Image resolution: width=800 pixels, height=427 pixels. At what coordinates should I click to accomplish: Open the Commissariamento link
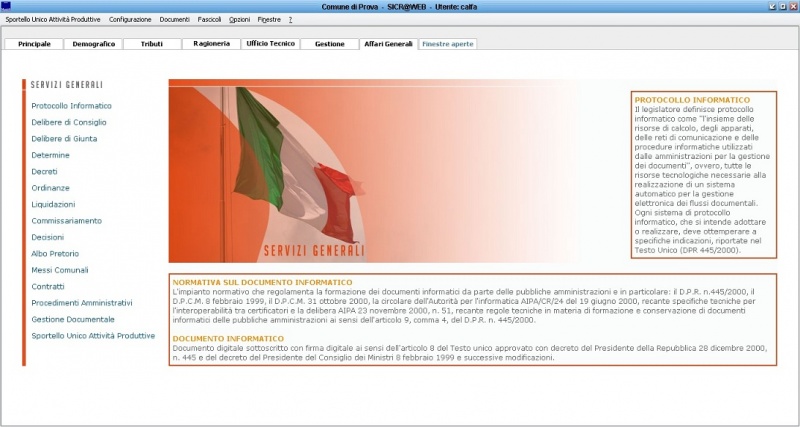(67, 221)
